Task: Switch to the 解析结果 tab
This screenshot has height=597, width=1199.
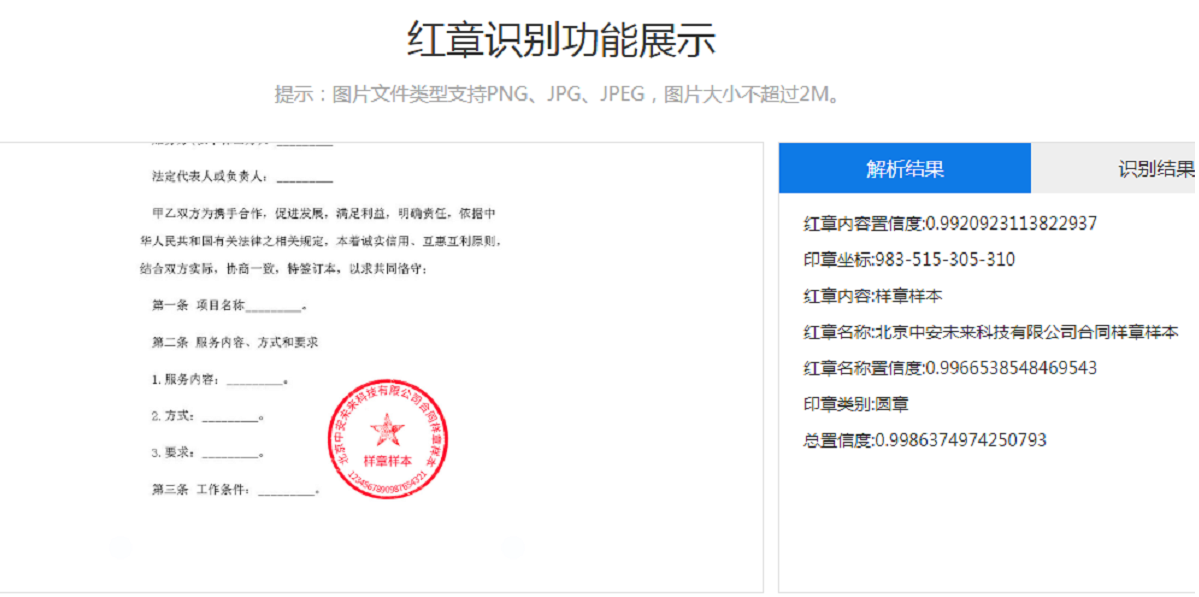Action: [x=904, y=169]
